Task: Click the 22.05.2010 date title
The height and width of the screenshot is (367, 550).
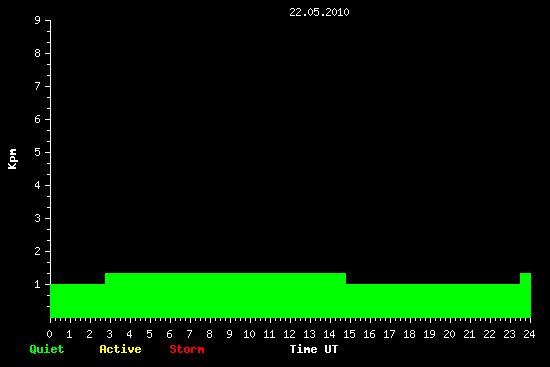Action: (319, 12)
